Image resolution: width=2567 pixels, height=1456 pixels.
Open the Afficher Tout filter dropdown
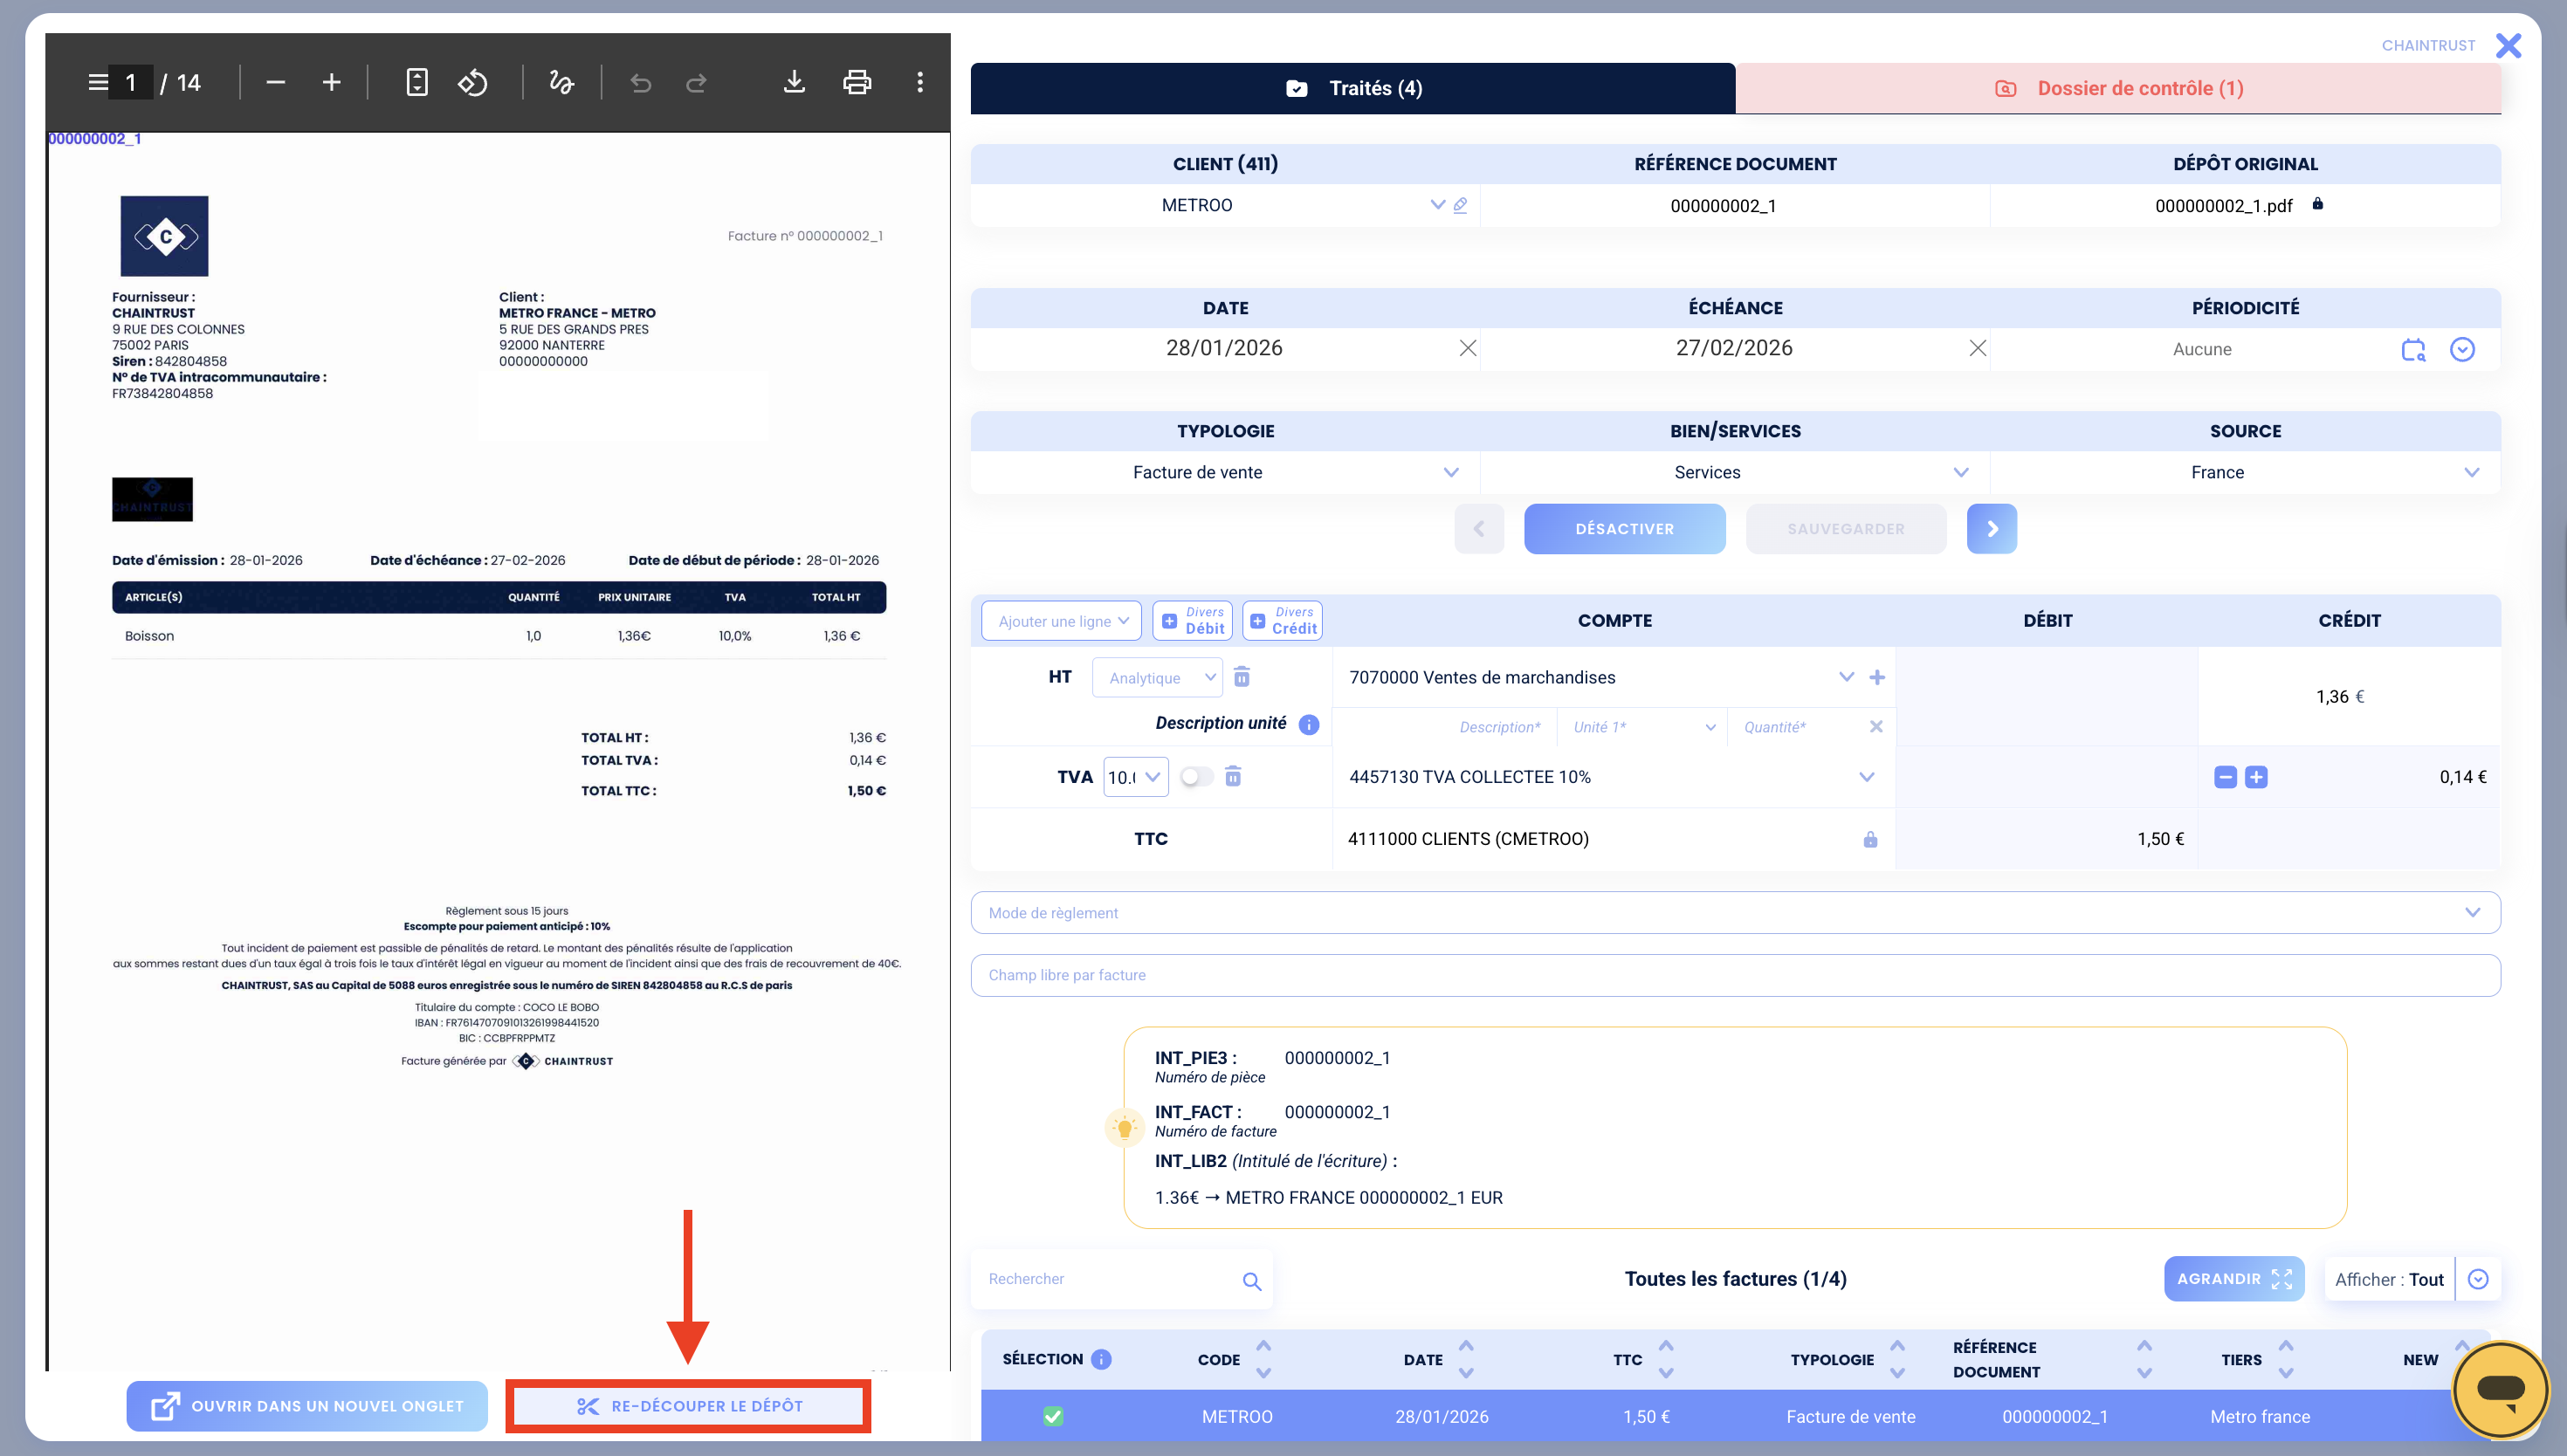pyautogui.click(x=2478, y=1279)
